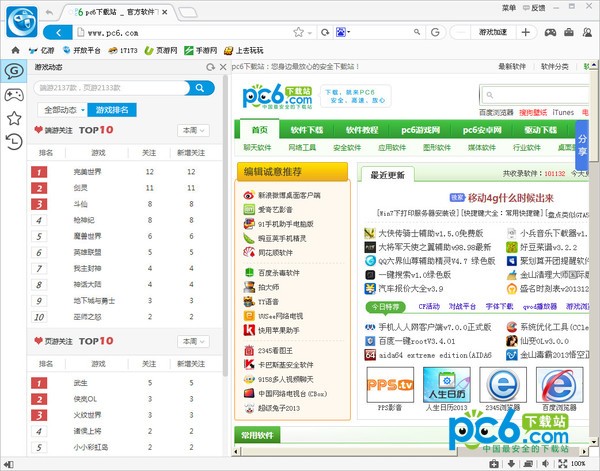Select the 游戏排名 tab
Viewport: 600px width, 471px height.
113,109
